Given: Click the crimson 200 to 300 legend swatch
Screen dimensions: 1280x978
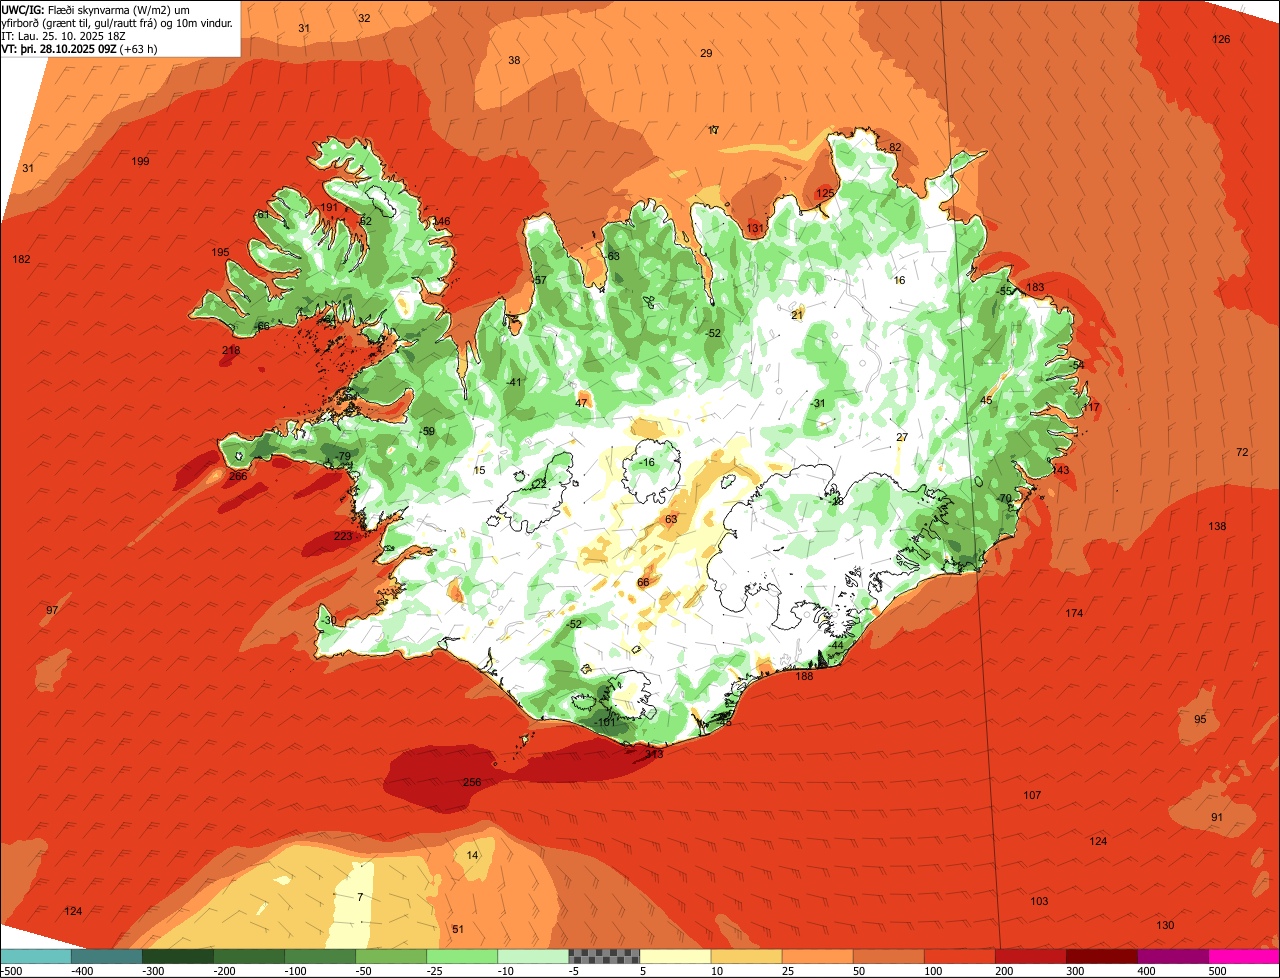Looking at the screenshot, I should pyautogui.click(x=1031, y=957).
